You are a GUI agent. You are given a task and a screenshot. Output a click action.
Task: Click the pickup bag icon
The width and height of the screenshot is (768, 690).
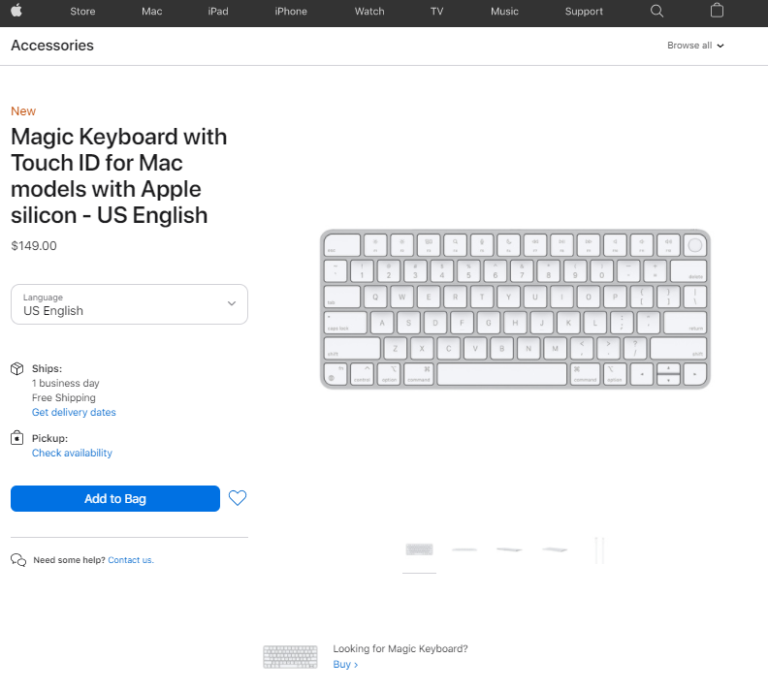[x=17, y=438]
